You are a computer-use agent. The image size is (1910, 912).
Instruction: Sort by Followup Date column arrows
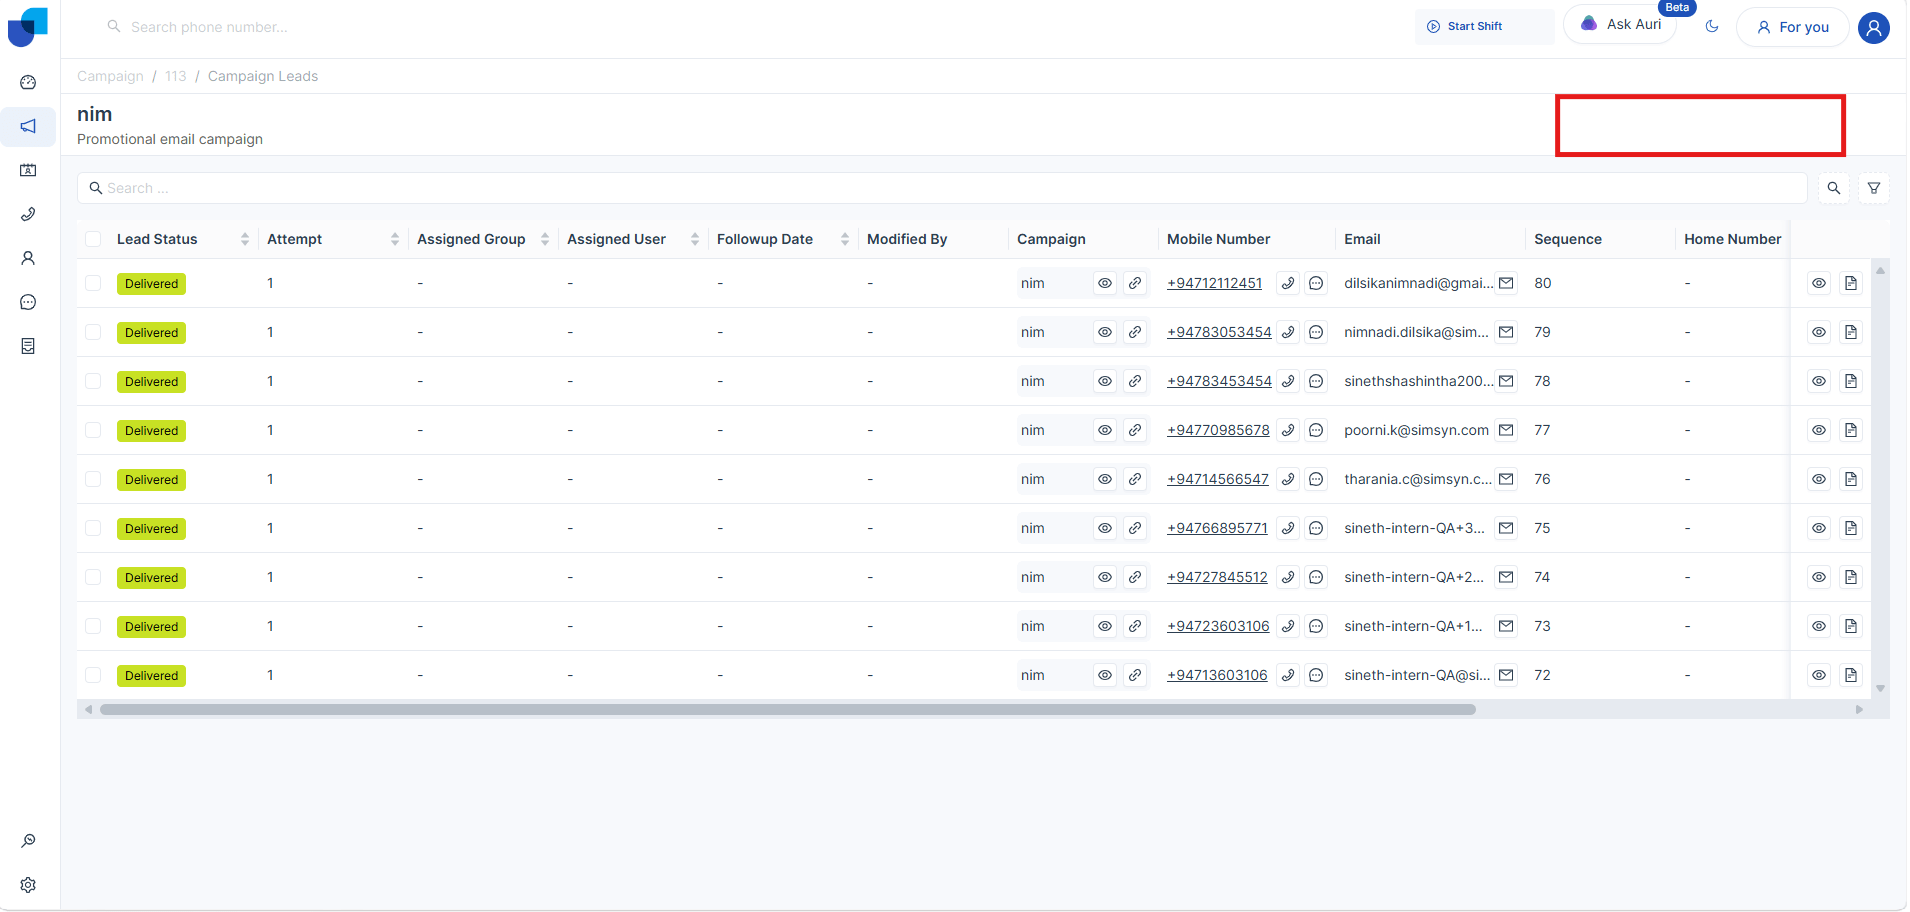(845, 239)
